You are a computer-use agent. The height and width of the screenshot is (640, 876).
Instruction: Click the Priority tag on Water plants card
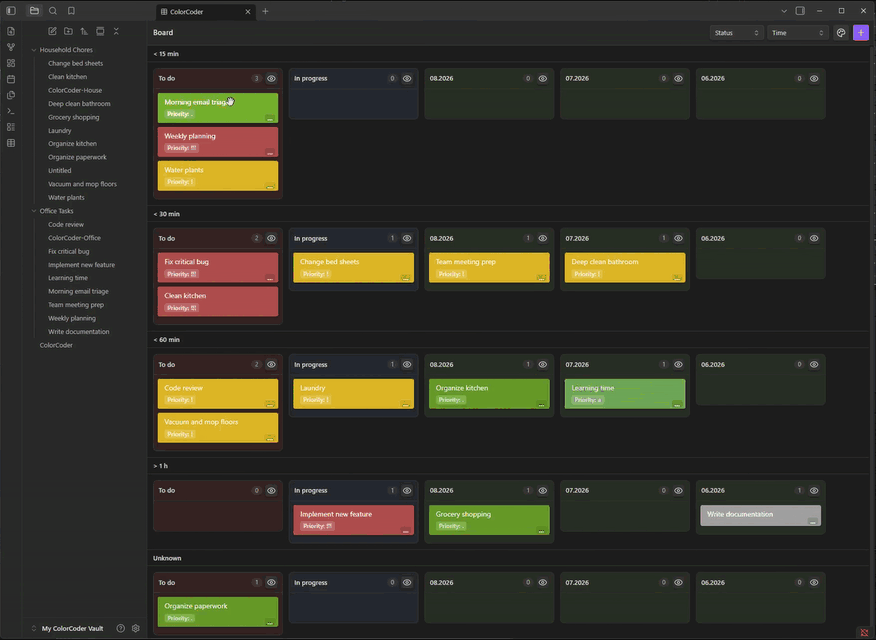[180, 182]
